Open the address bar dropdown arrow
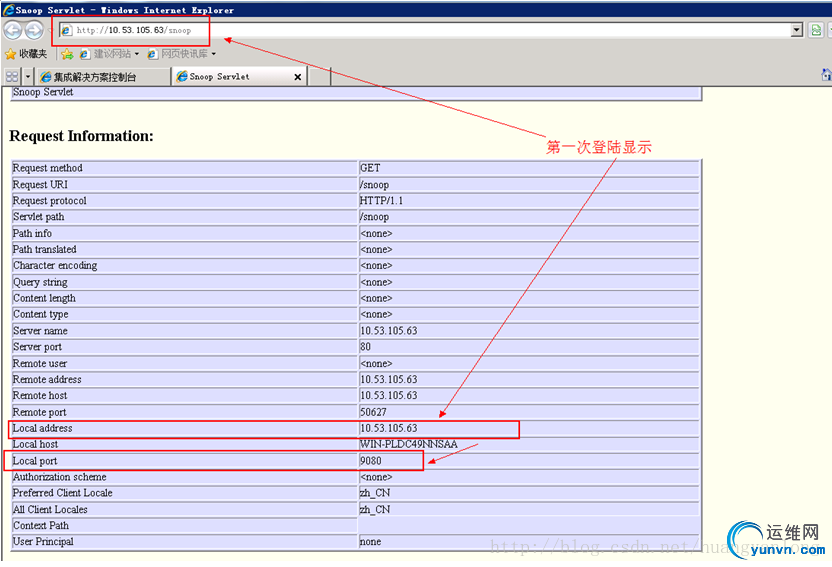This screenshot has width=832, height=567. click(x=796, y=30)
